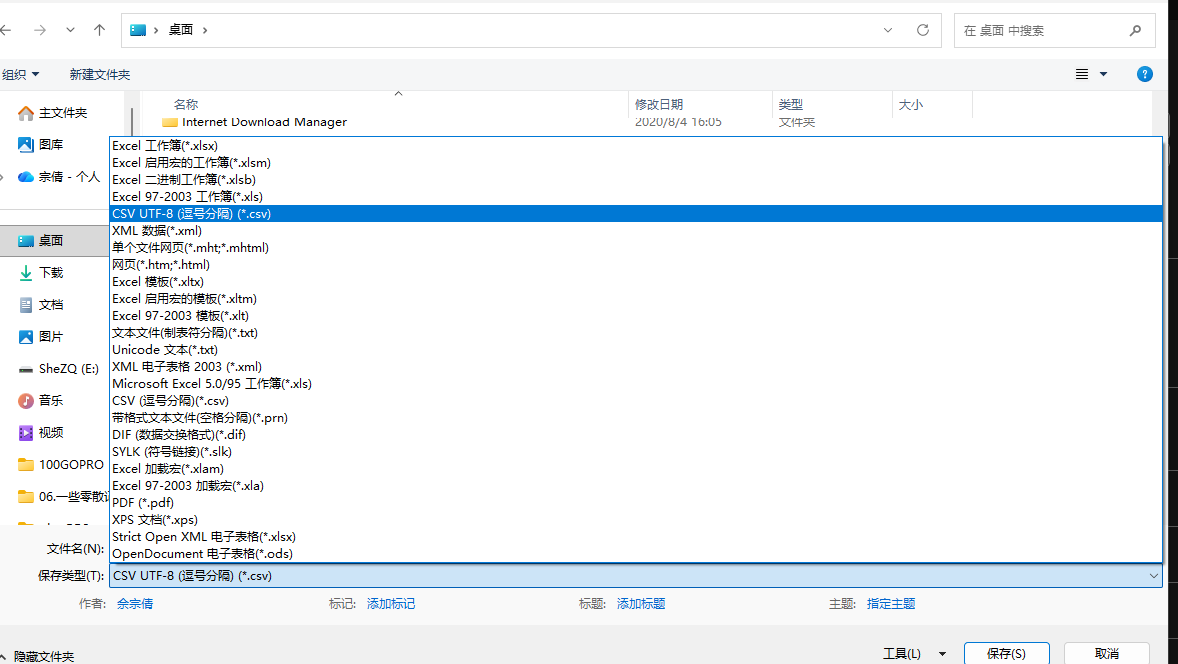Choose Excel 97-2003 模板(*.xlt) type

(636, 315)
